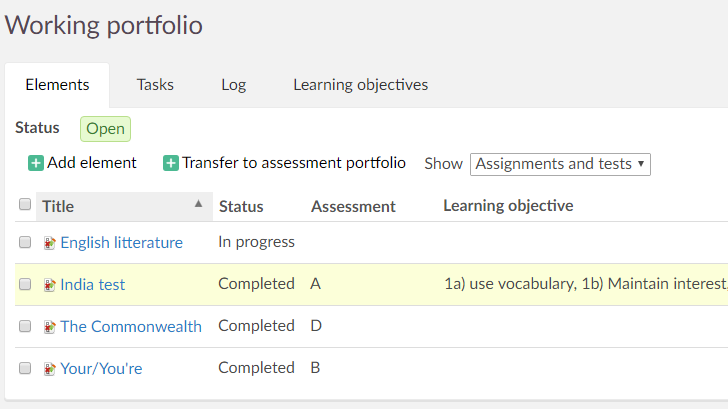Viewport: 728px width, 409px height.
Task: Click the Status column header
Action: coord(241,206)
